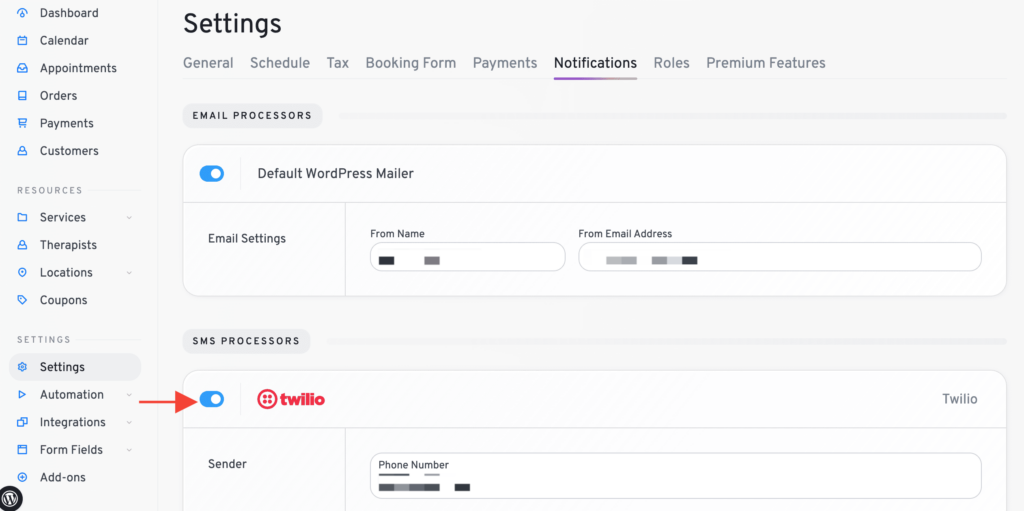Viewport: 1024px width, 511px height.
Task: Click the Sender label
Action: (x=227, y=464)
